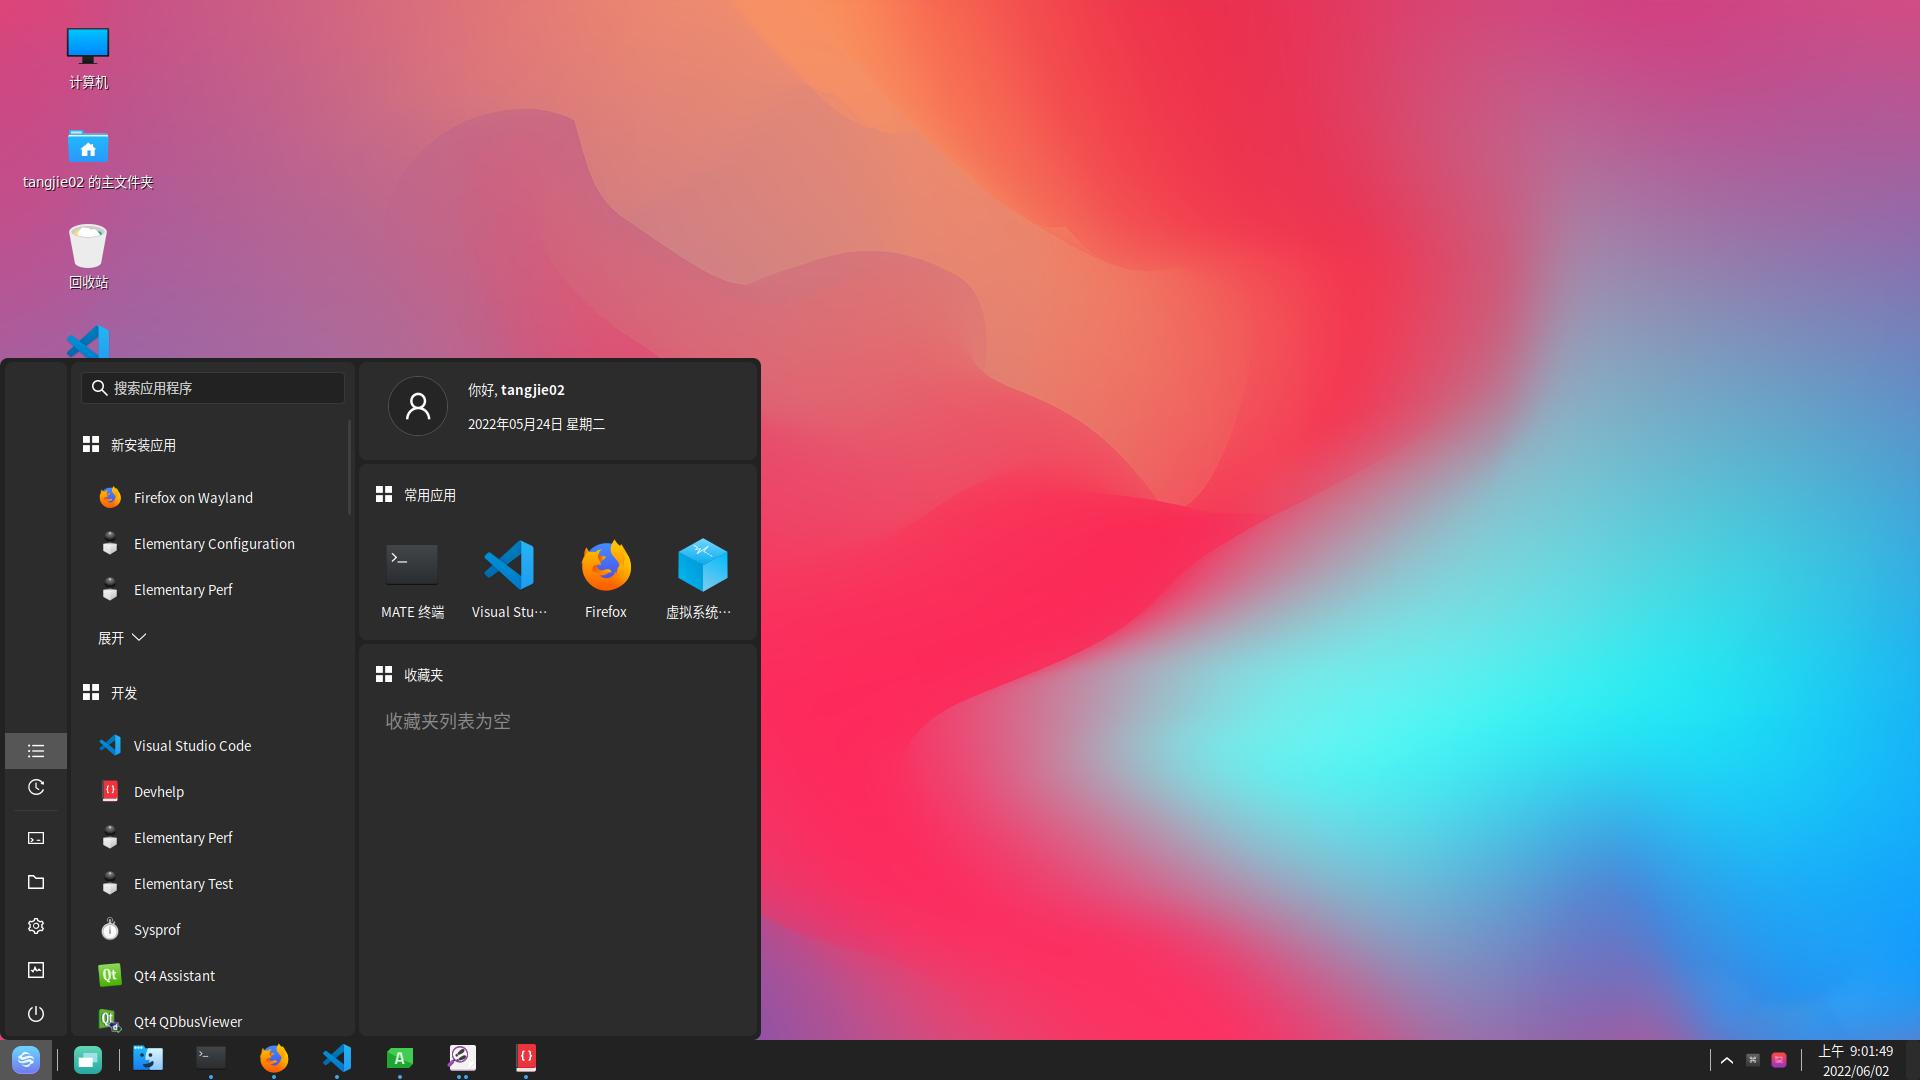Click the taskbar clock and date

1855,1060
